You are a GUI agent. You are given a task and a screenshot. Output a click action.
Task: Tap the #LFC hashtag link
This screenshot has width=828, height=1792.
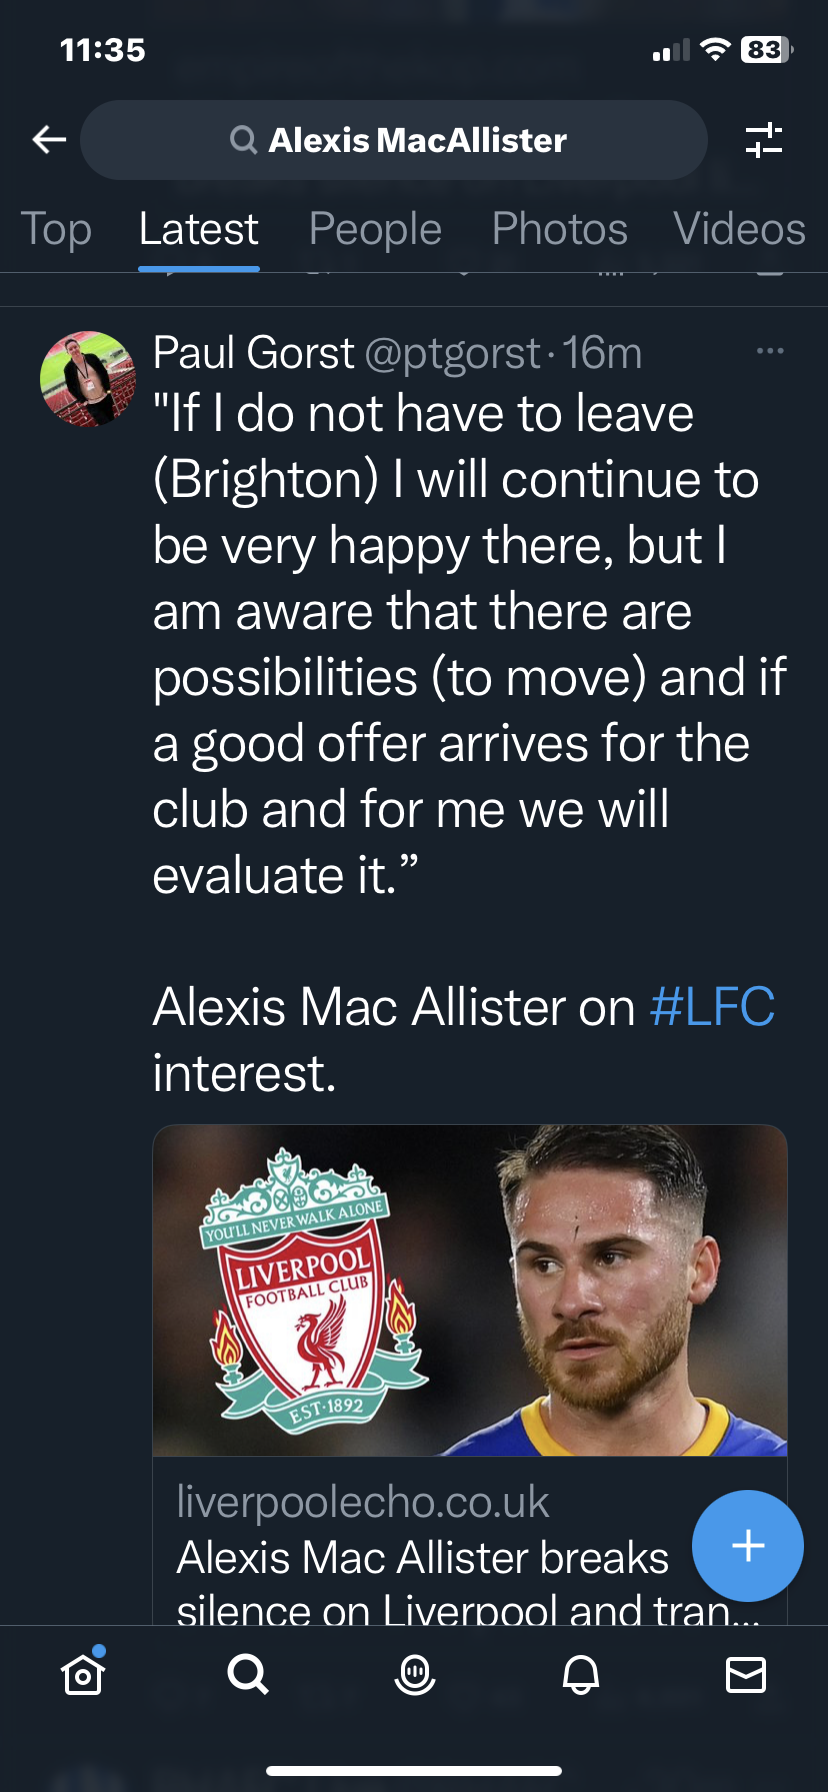point(712,1006)
